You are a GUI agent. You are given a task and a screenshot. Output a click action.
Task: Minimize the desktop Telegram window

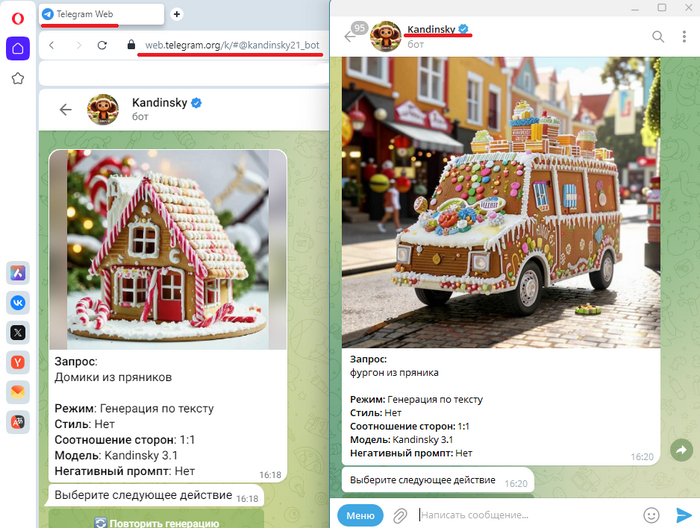[635, 8]
